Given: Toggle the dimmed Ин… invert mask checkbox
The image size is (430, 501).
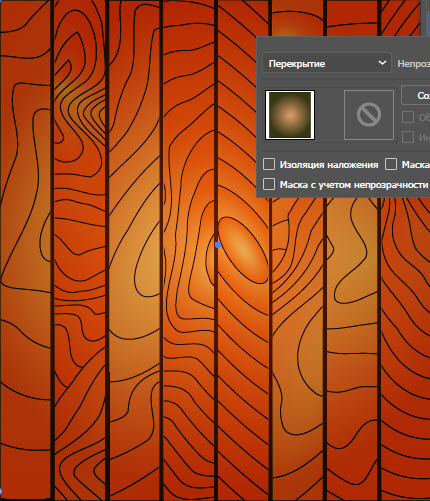Looking at the screenshot, I should click(x=408, y=137).
